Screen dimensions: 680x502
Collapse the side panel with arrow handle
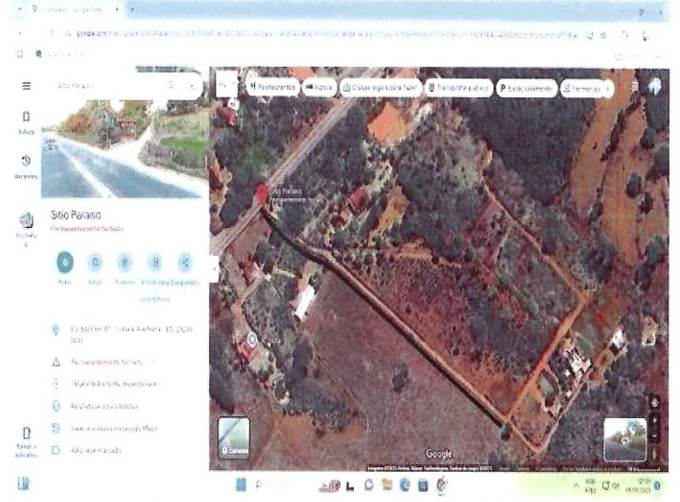pos(213,267)
